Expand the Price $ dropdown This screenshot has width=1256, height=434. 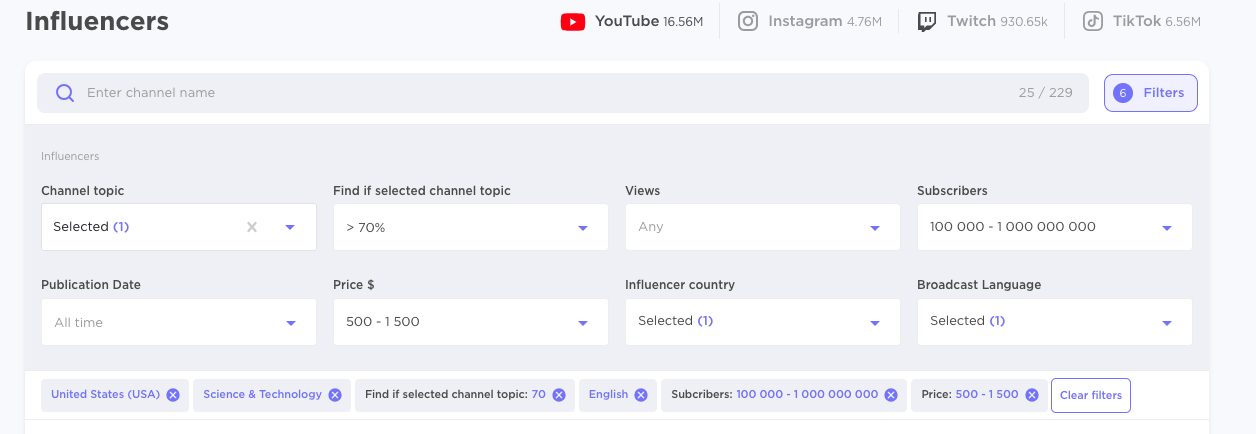(471, 322)
